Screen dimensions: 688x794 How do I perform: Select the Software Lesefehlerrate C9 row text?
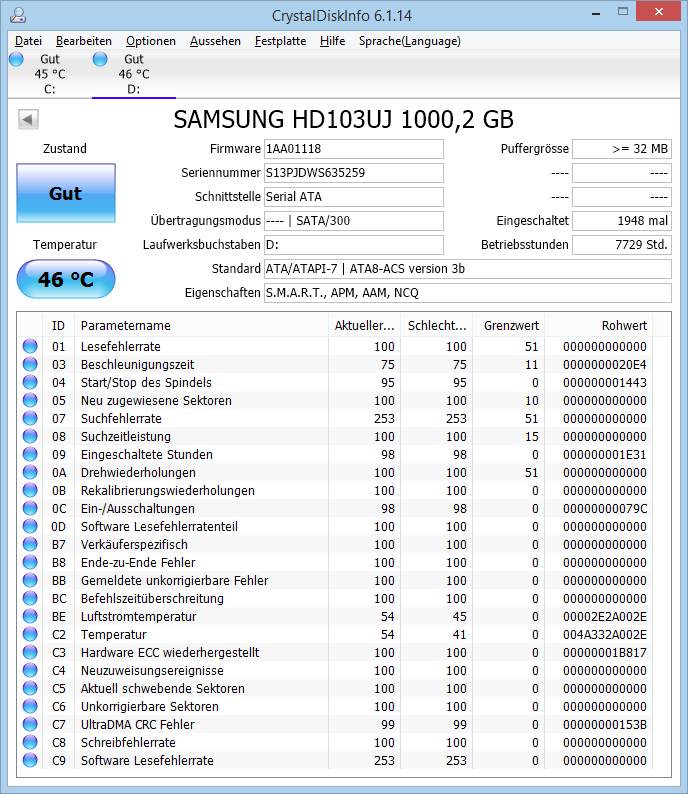(147, 760)
